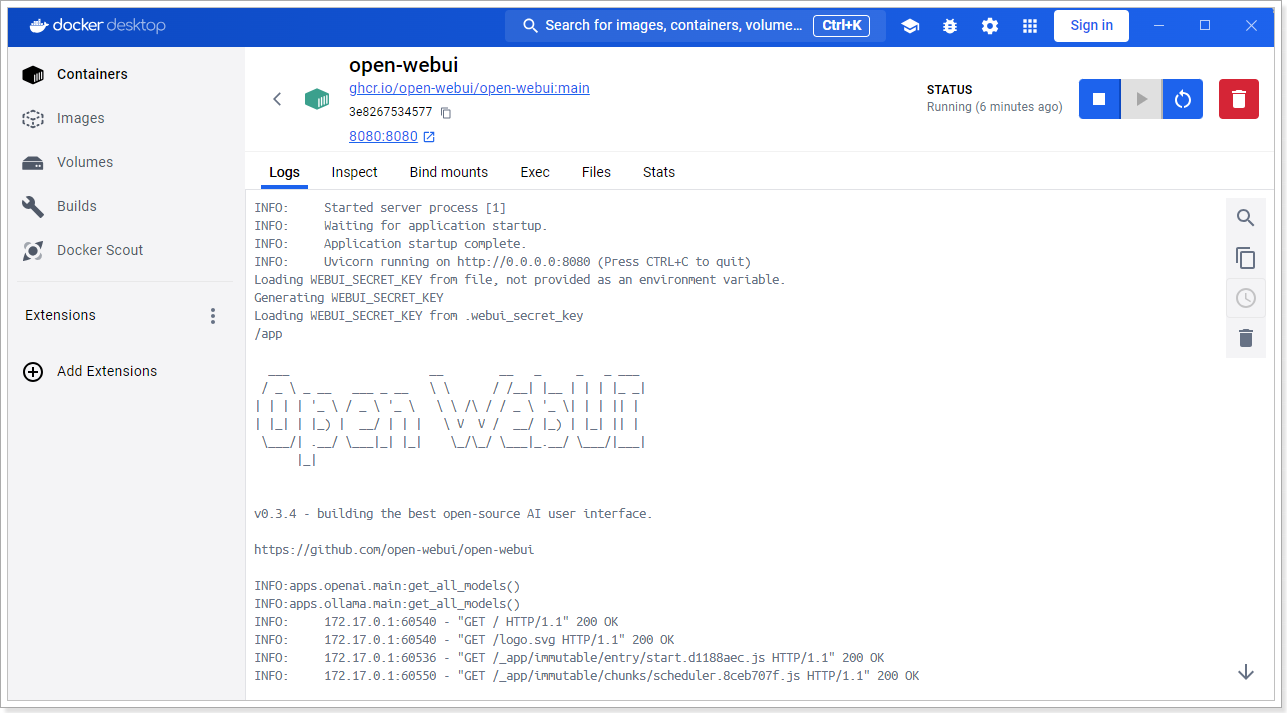Close the Docker Desktop window
This screenshot has width=1287, height=713.
click(x=1251, y=26)
